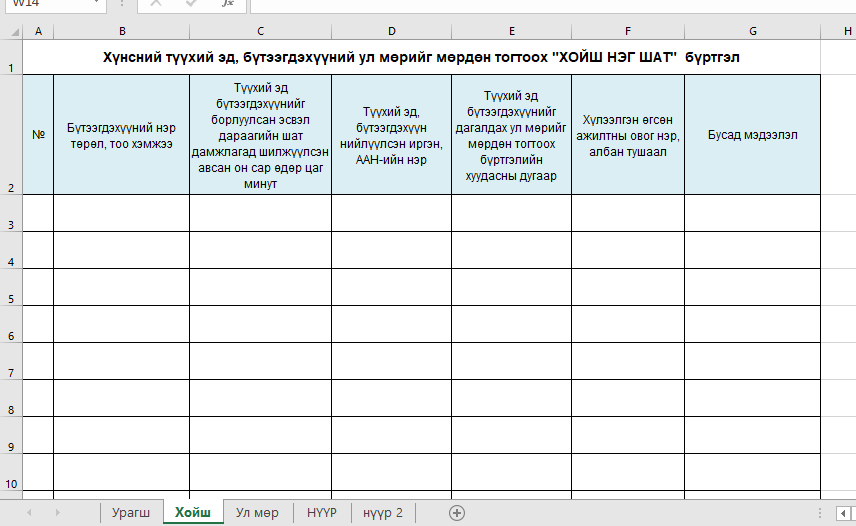The image size is (856, 526).
Task: Open the Name Box dropdown arrow
Action: pos(97,3)
